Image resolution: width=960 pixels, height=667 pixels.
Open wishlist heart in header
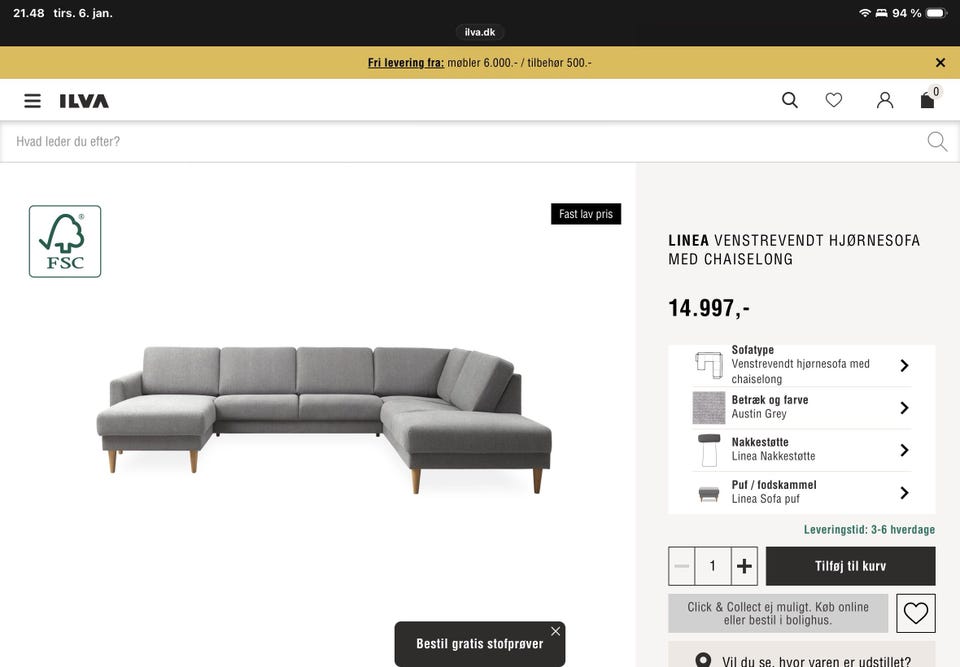(834, 100)
